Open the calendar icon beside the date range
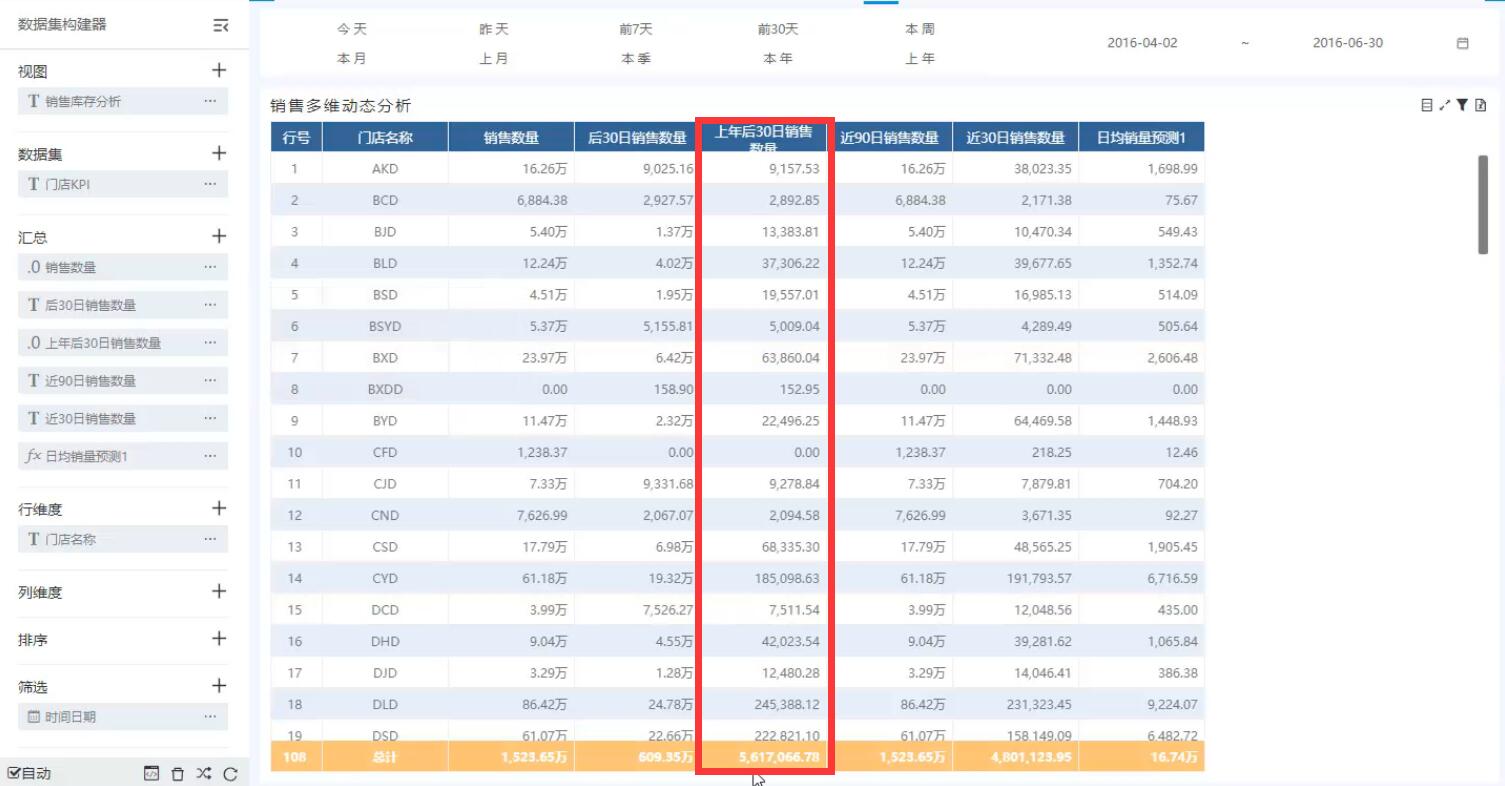Image resolution: width=1505 pixels, height=786 pixels. click(x=1463, y=43)
